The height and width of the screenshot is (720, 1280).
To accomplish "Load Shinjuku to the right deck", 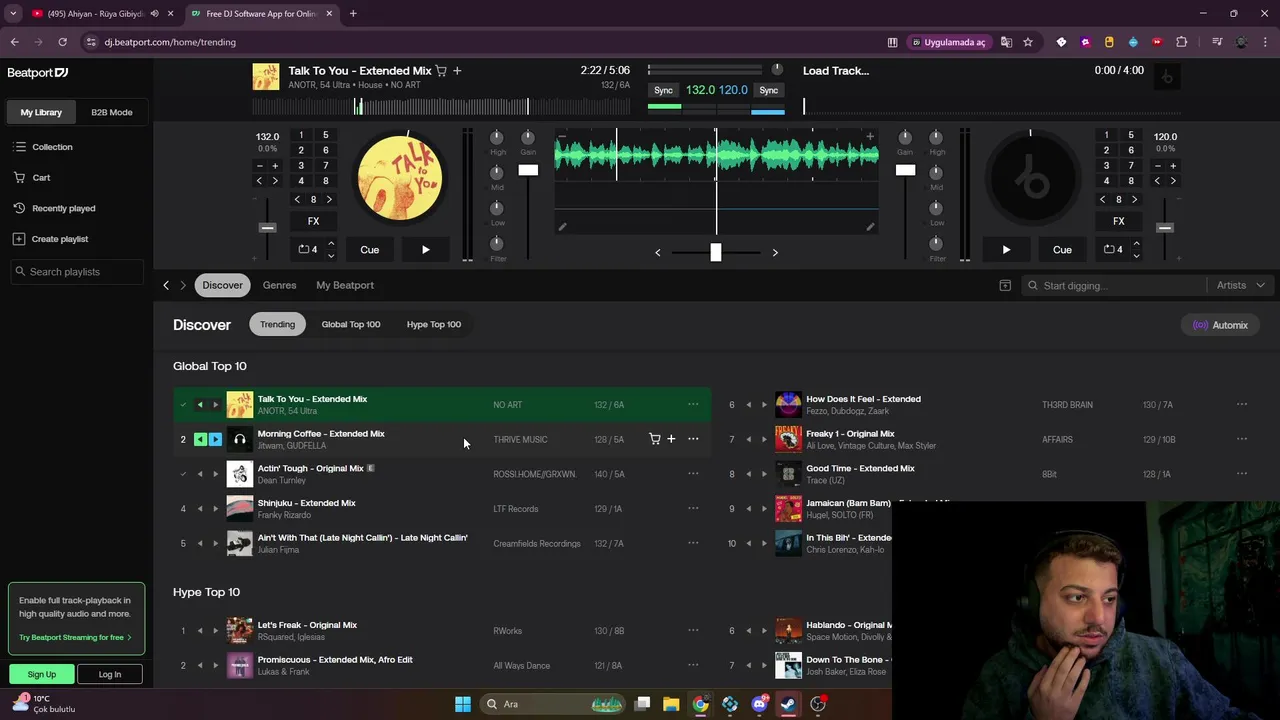I will click(215, 509).
